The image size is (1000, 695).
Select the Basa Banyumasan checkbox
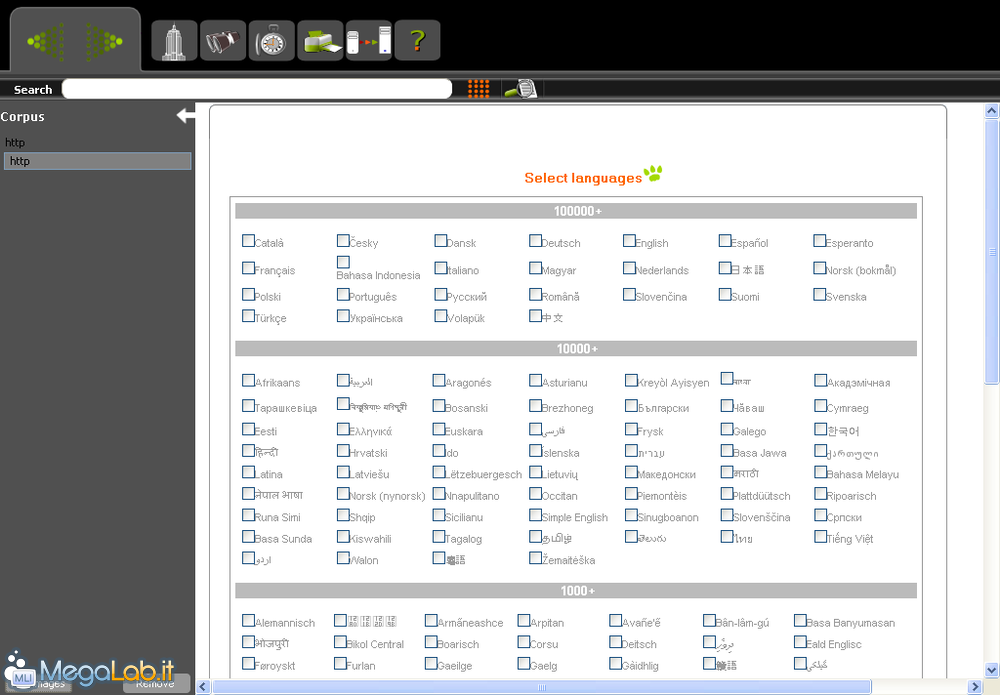[x=800, y=620]
